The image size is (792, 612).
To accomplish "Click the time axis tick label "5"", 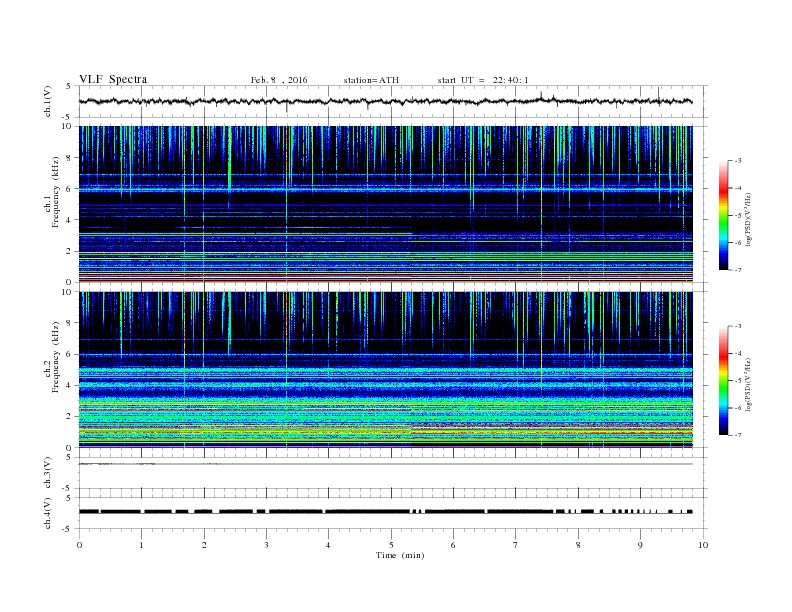I will click(x=391, y=545).
